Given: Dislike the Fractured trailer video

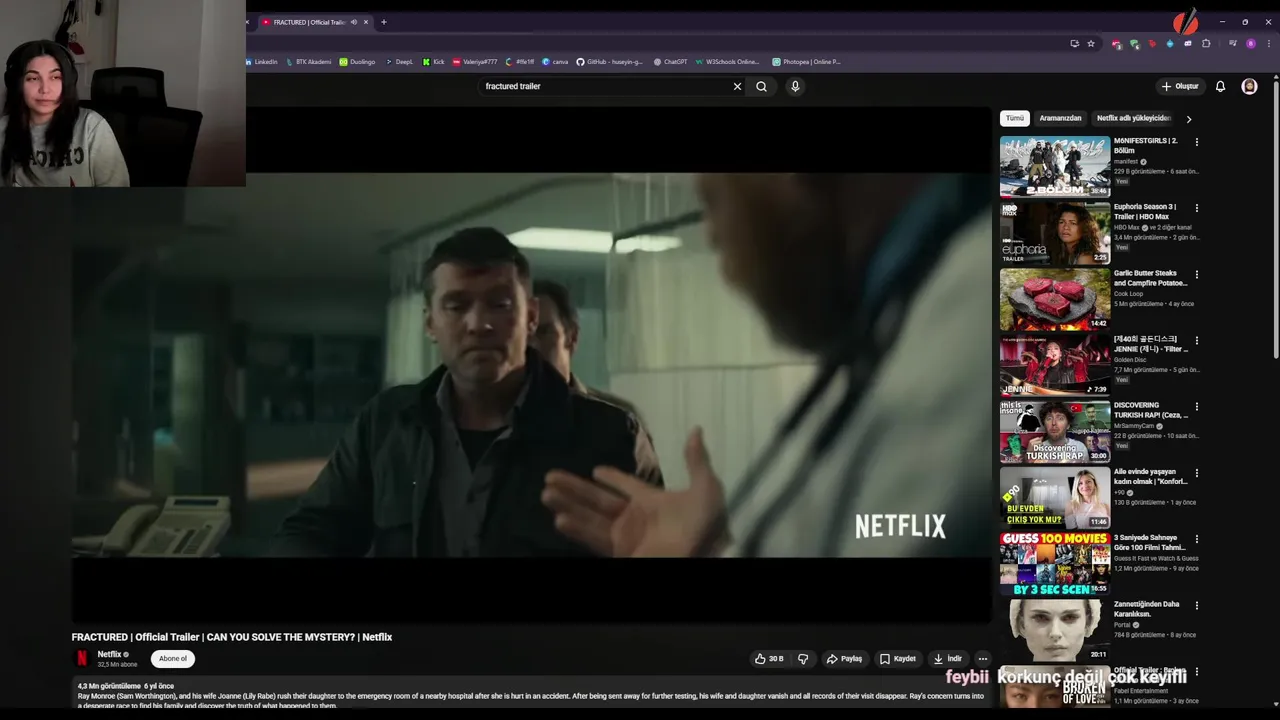Looking at the screenshot, I should click(x=803, y=659).
